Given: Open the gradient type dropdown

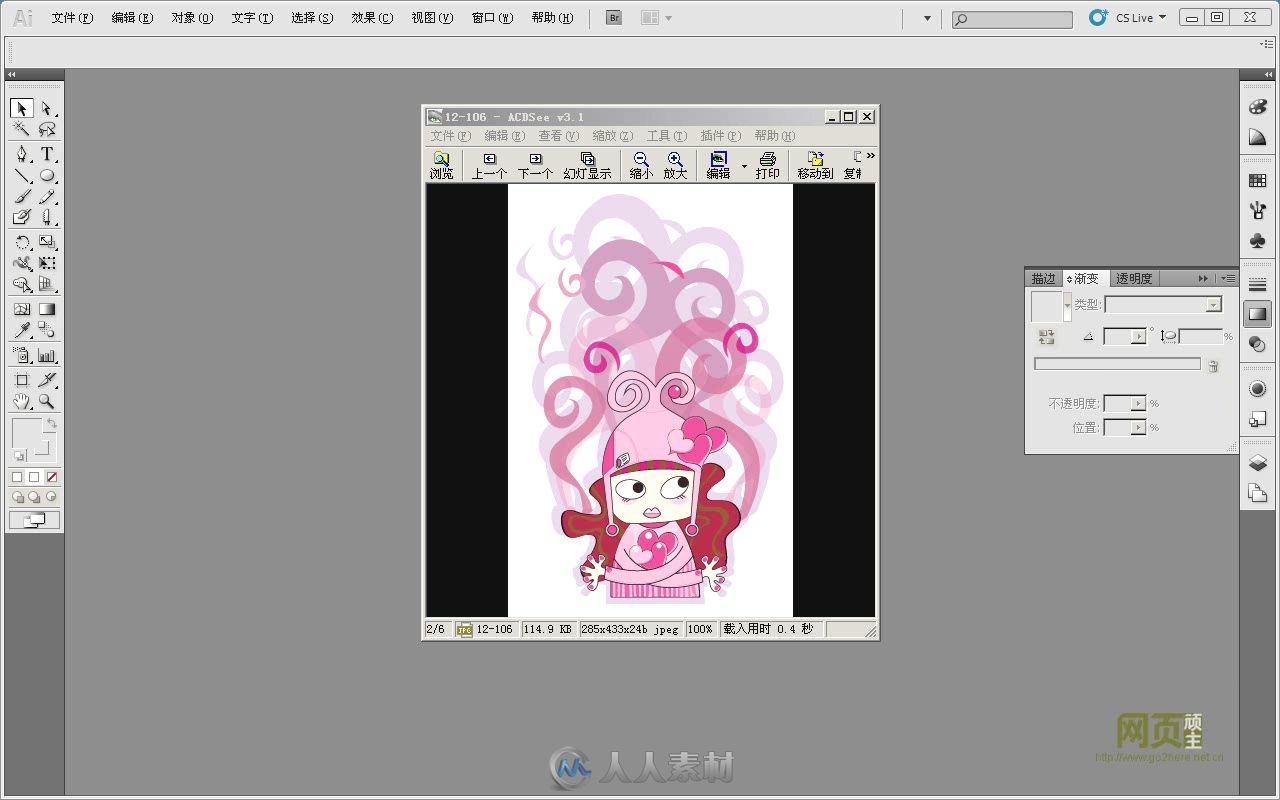Looking at the screenshot, I should coord(1214,305).
